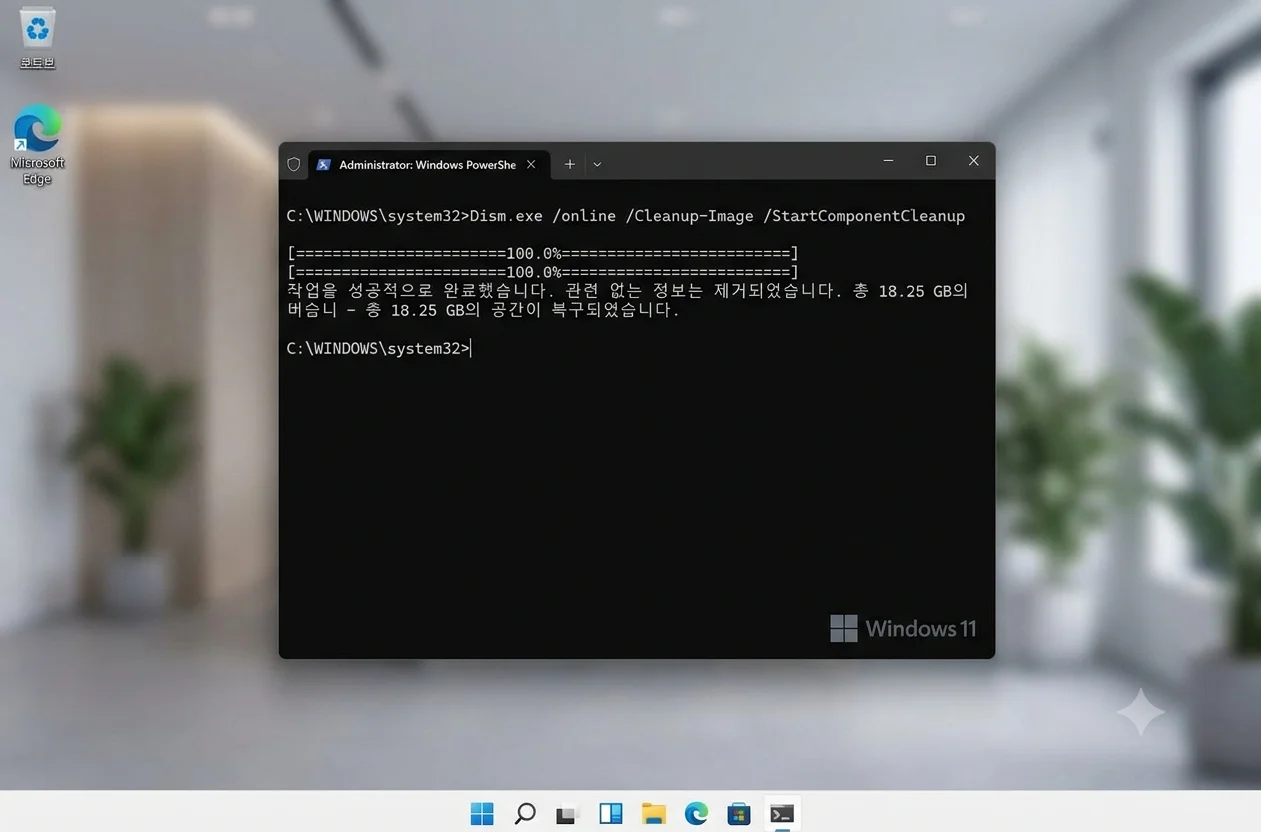The height and width of the screenshot is (832, 1261).
Task: Click the '18.25 GB의 공간이 복구되었습니다' line
Action: (483, 310)
